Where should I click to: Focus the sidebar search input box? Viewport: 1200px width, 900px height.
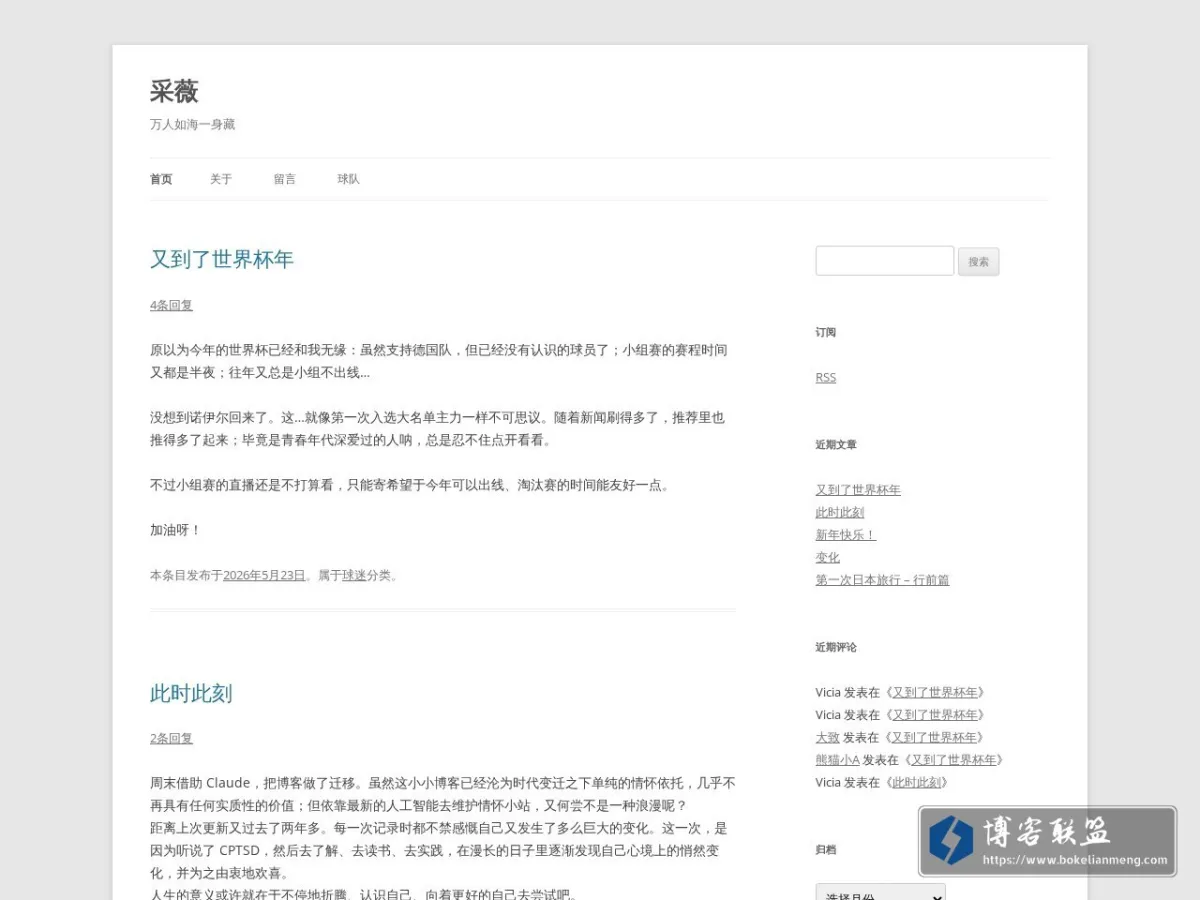click(885, 261)
